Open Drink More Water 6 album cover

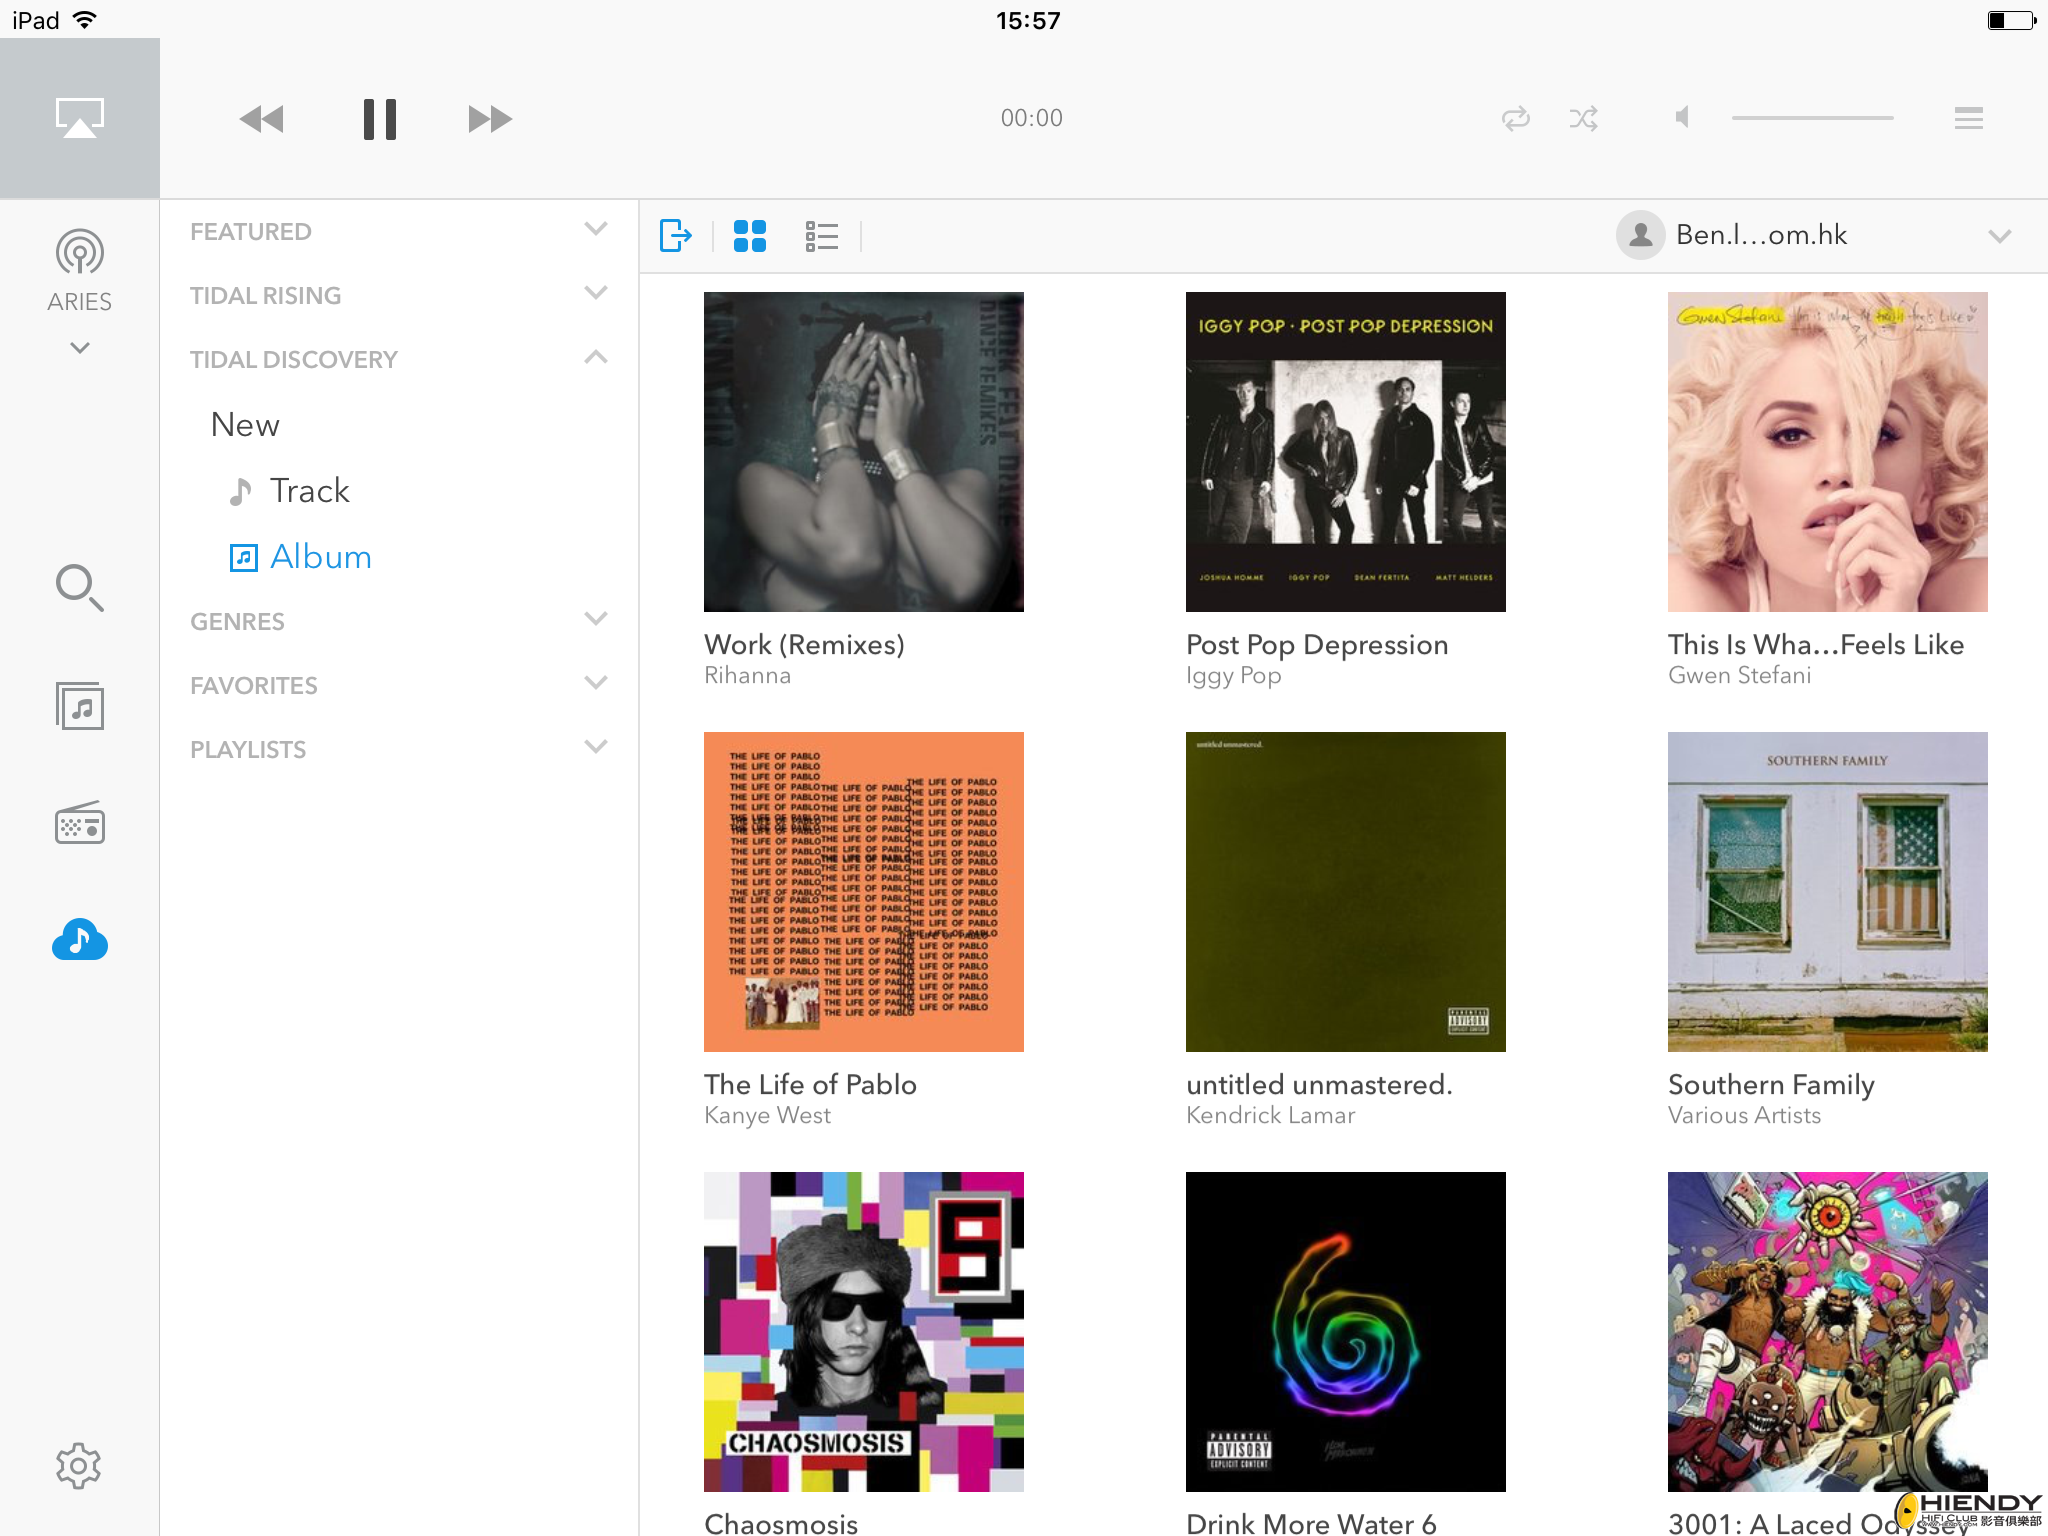[1346, 1332]
